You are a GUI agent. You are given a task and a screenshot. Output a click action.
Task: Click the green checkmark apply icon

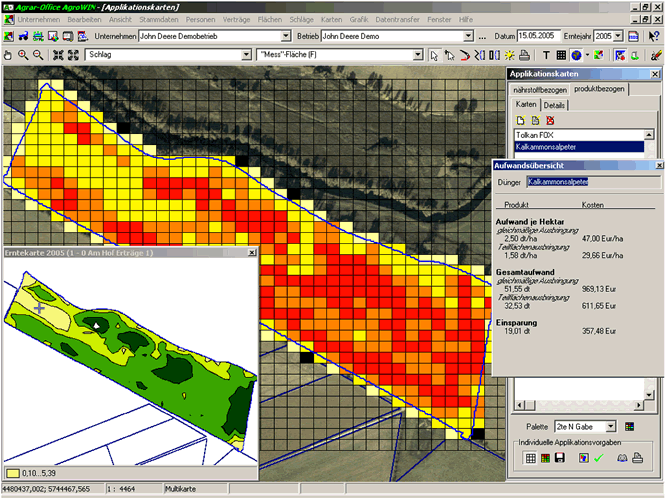click(x=599, y=458)
